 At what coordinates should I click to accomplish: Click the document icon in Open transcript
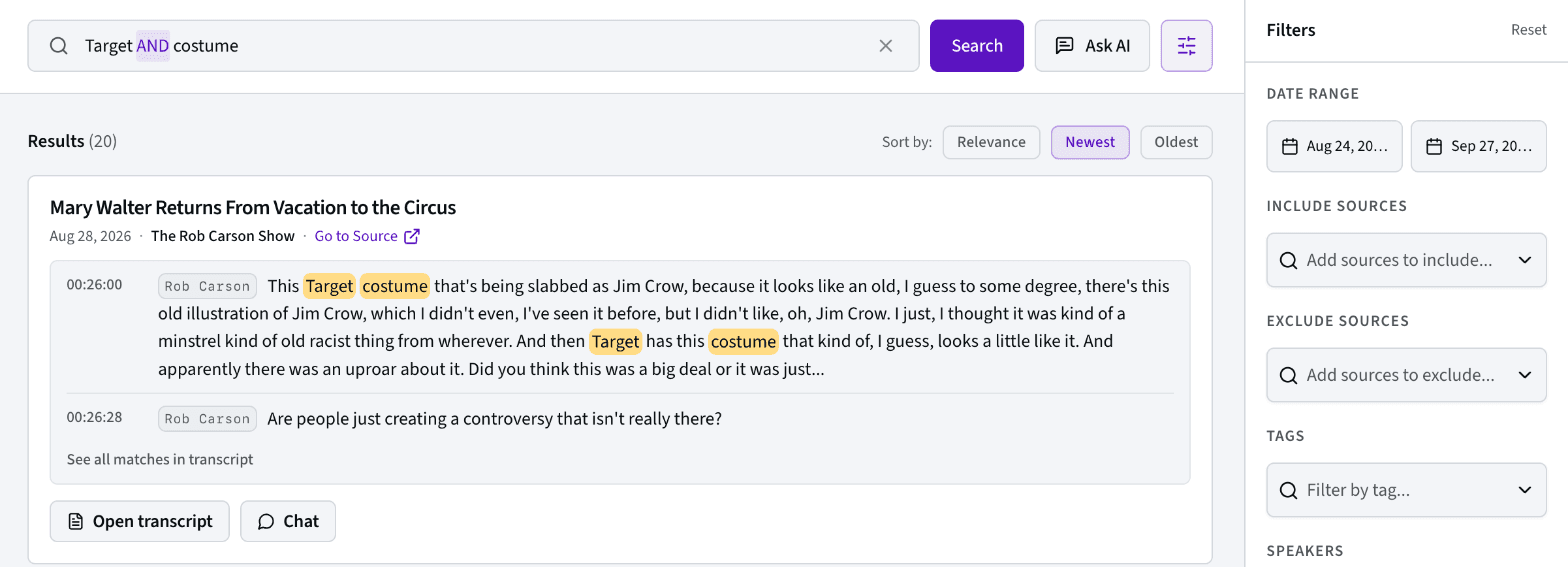coord(75,521)
